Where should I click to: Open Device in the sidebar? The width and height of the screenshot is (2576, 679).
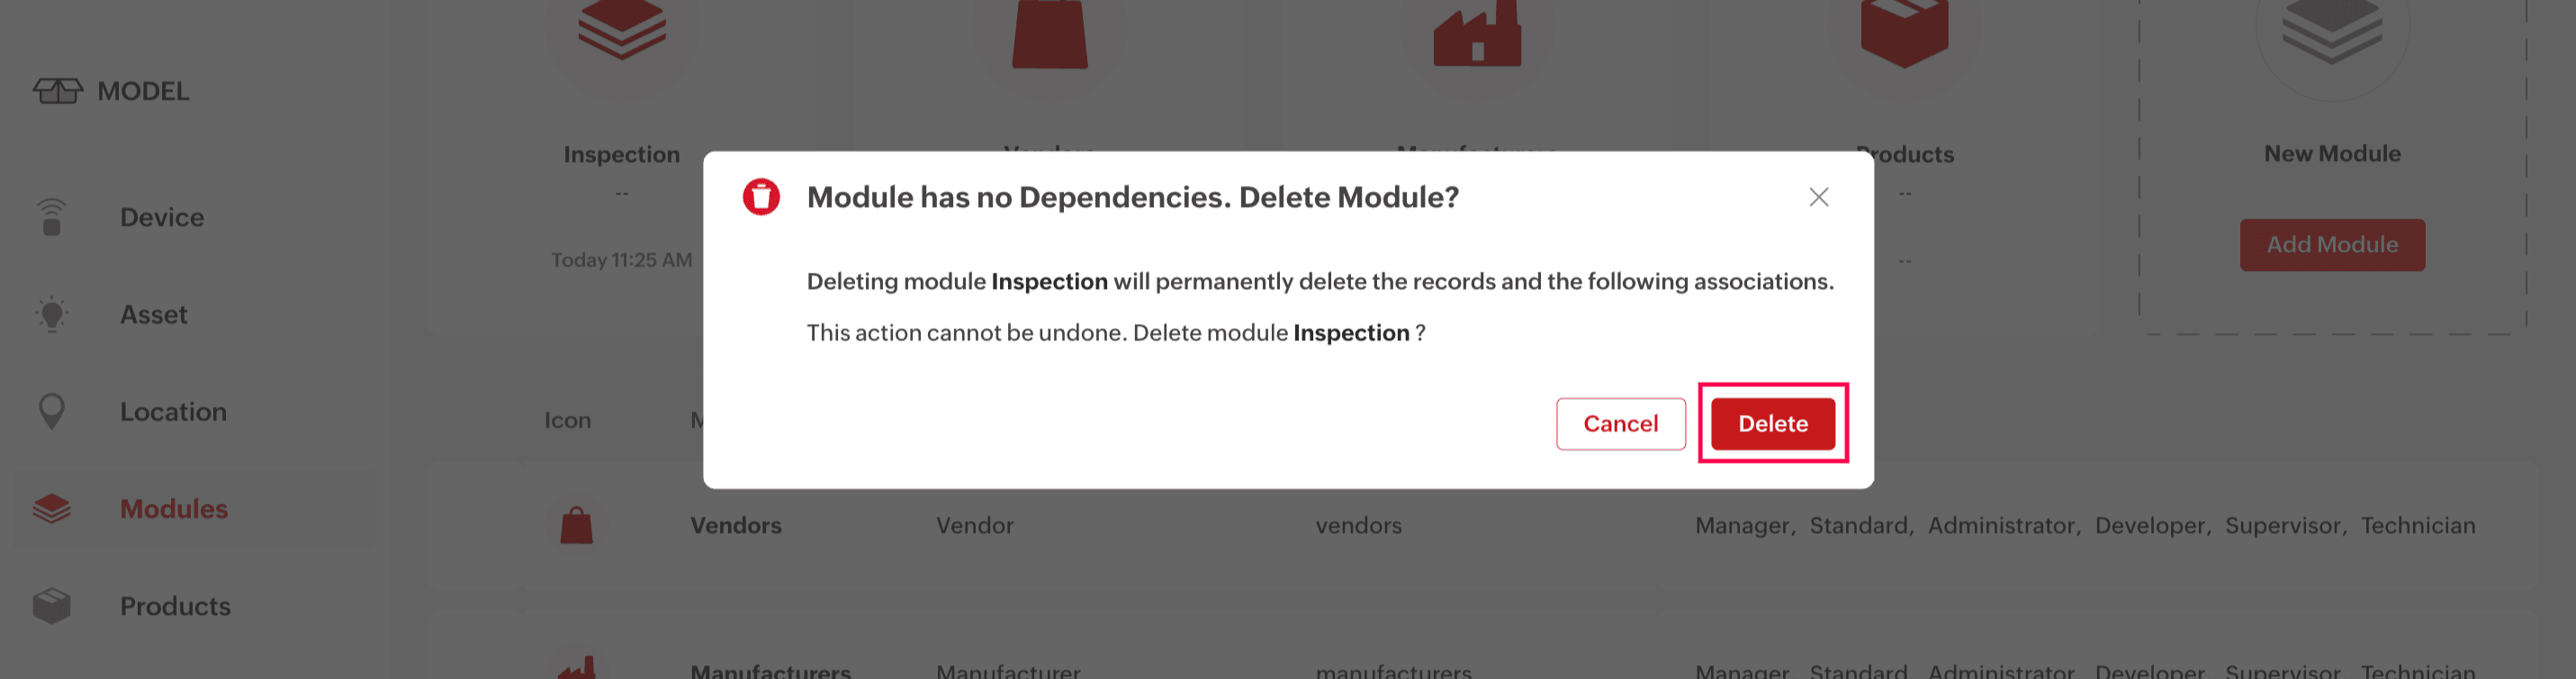pyautogui.click(x=161, y=217)
